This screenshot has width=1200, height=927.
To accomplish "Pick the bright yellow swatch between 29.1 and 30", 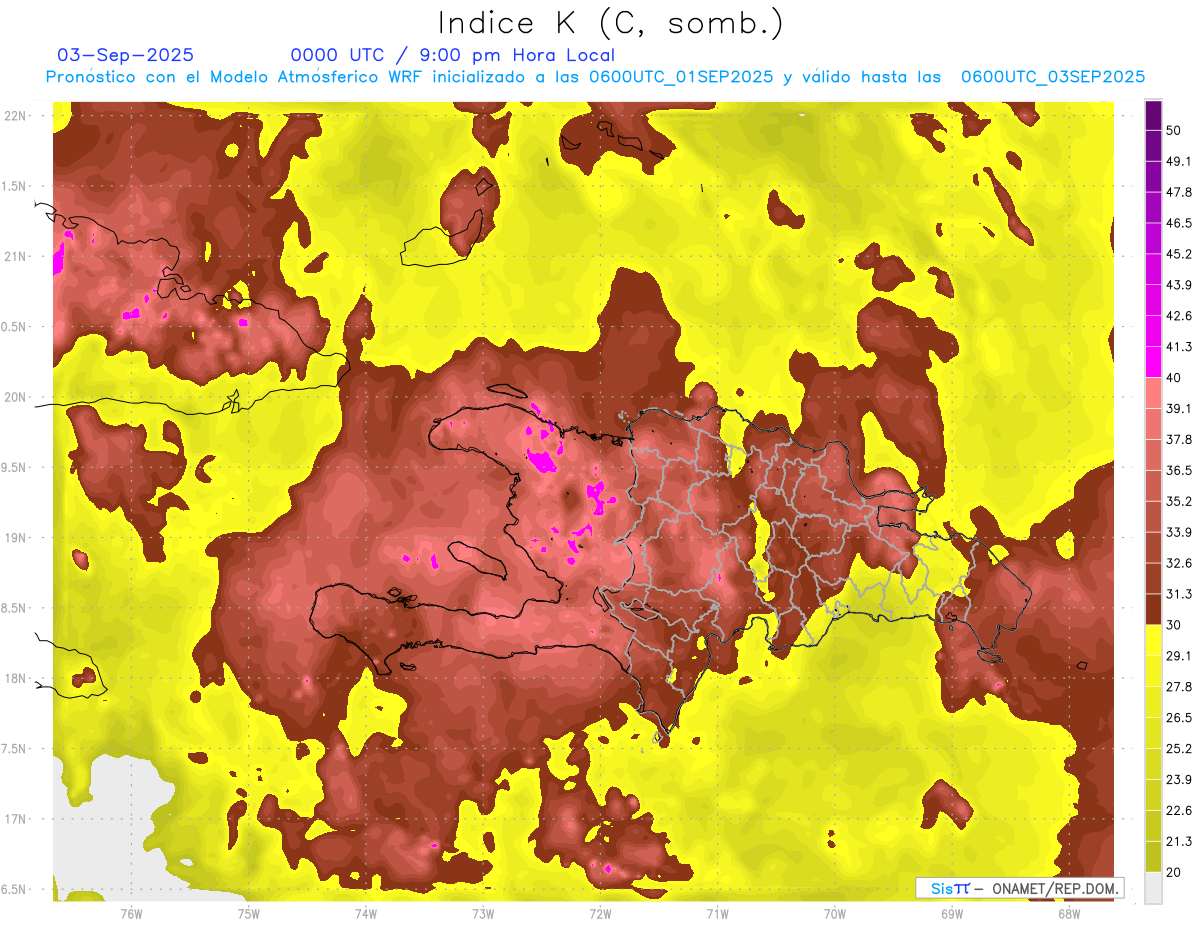I will pos(1153,640).
